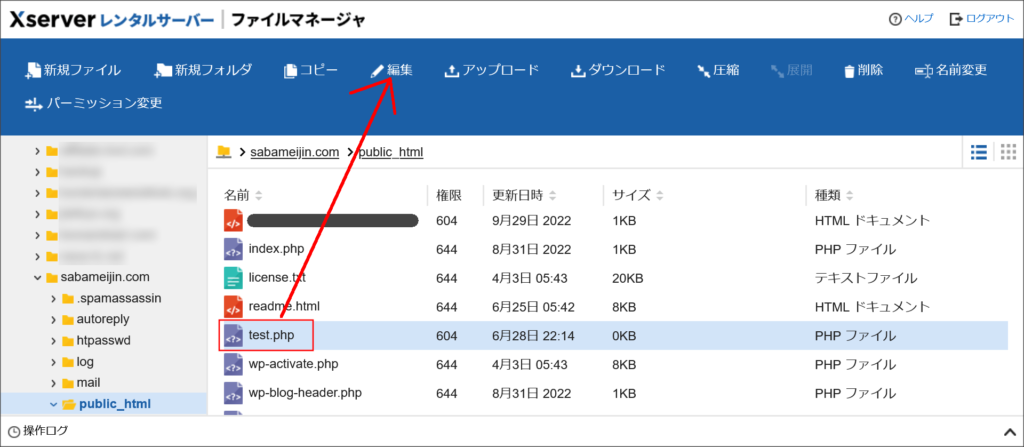The image size is (1024, 447).
Task: Click the root folder icon in breadcrumb
Action: (x=224, y=152)
